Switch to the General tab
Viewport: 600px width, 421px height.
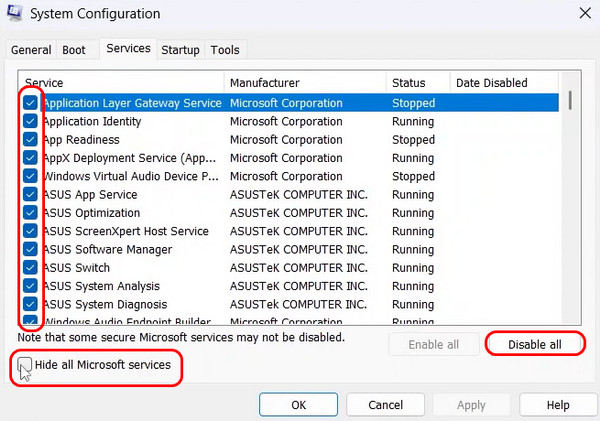[x=31, y=50]
